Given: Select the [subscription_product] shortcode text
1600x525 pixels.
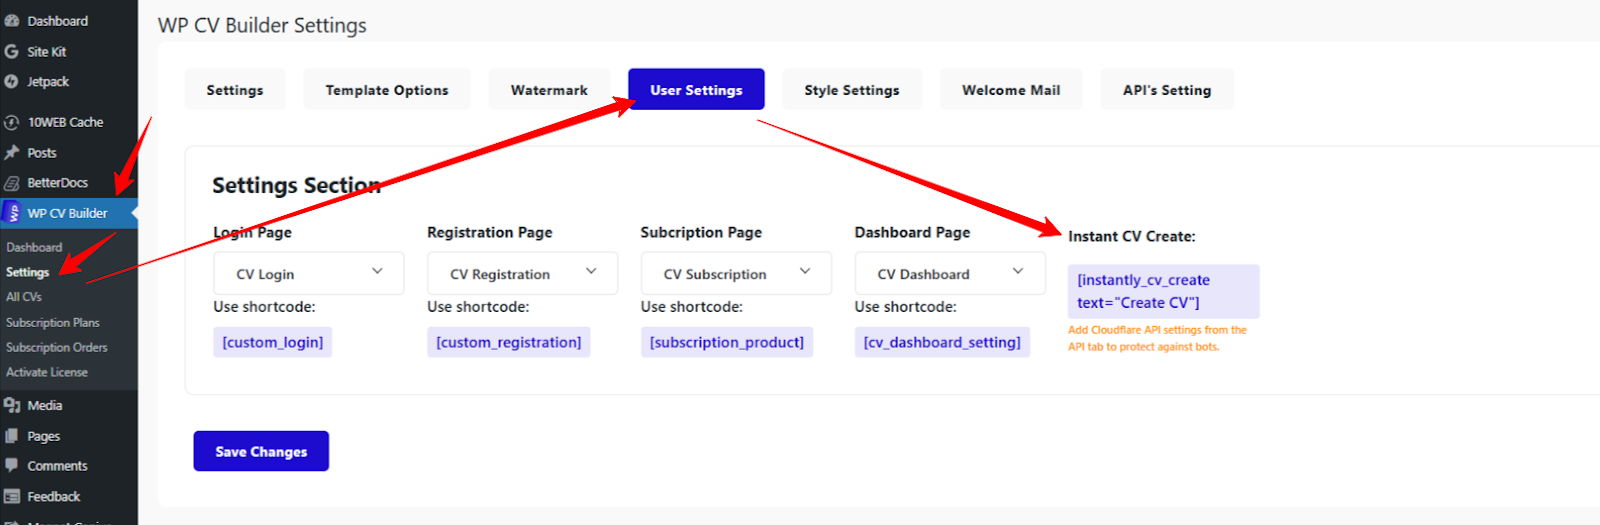Looking at the screenshot, I should [727, 342].
